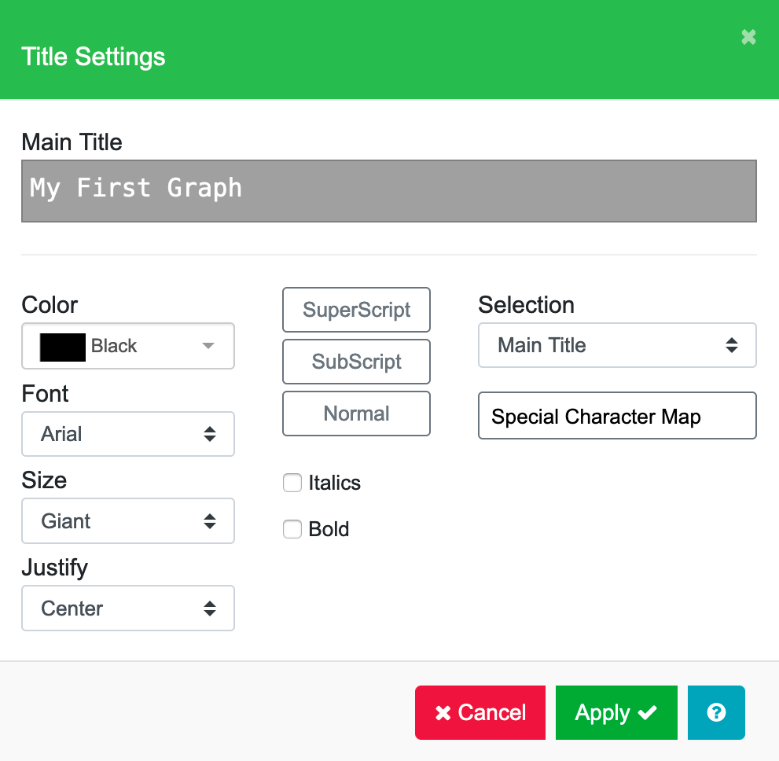
Task: Click the Font selector up-down arrows
Action: point(210,434)
